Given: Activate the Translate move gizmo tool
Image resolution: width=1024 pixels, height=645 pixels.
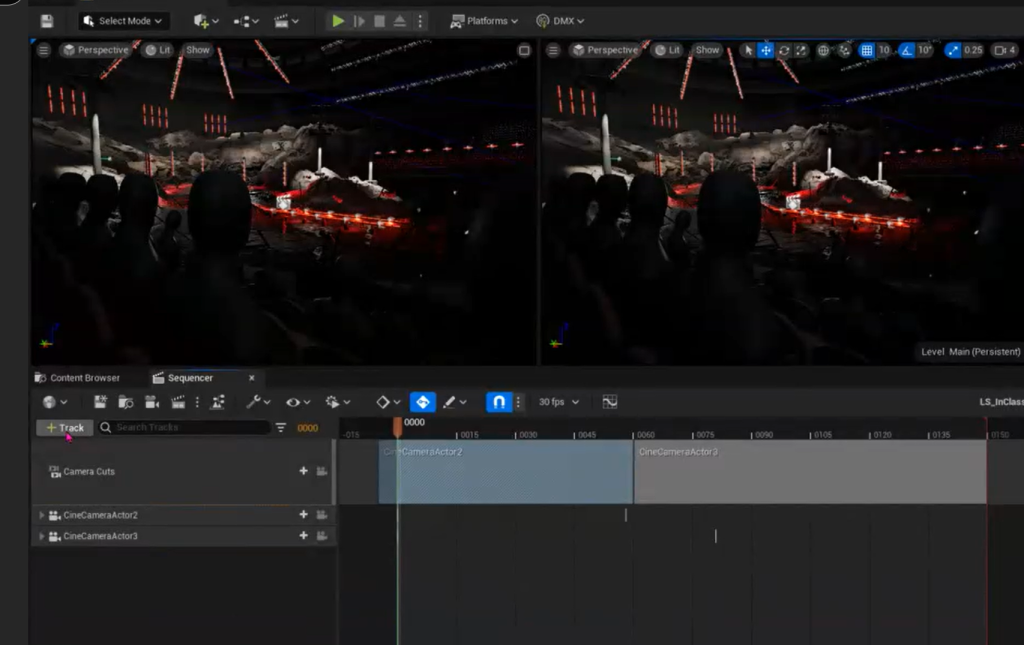Looking at the screenshot, I should tap(765, 50).
